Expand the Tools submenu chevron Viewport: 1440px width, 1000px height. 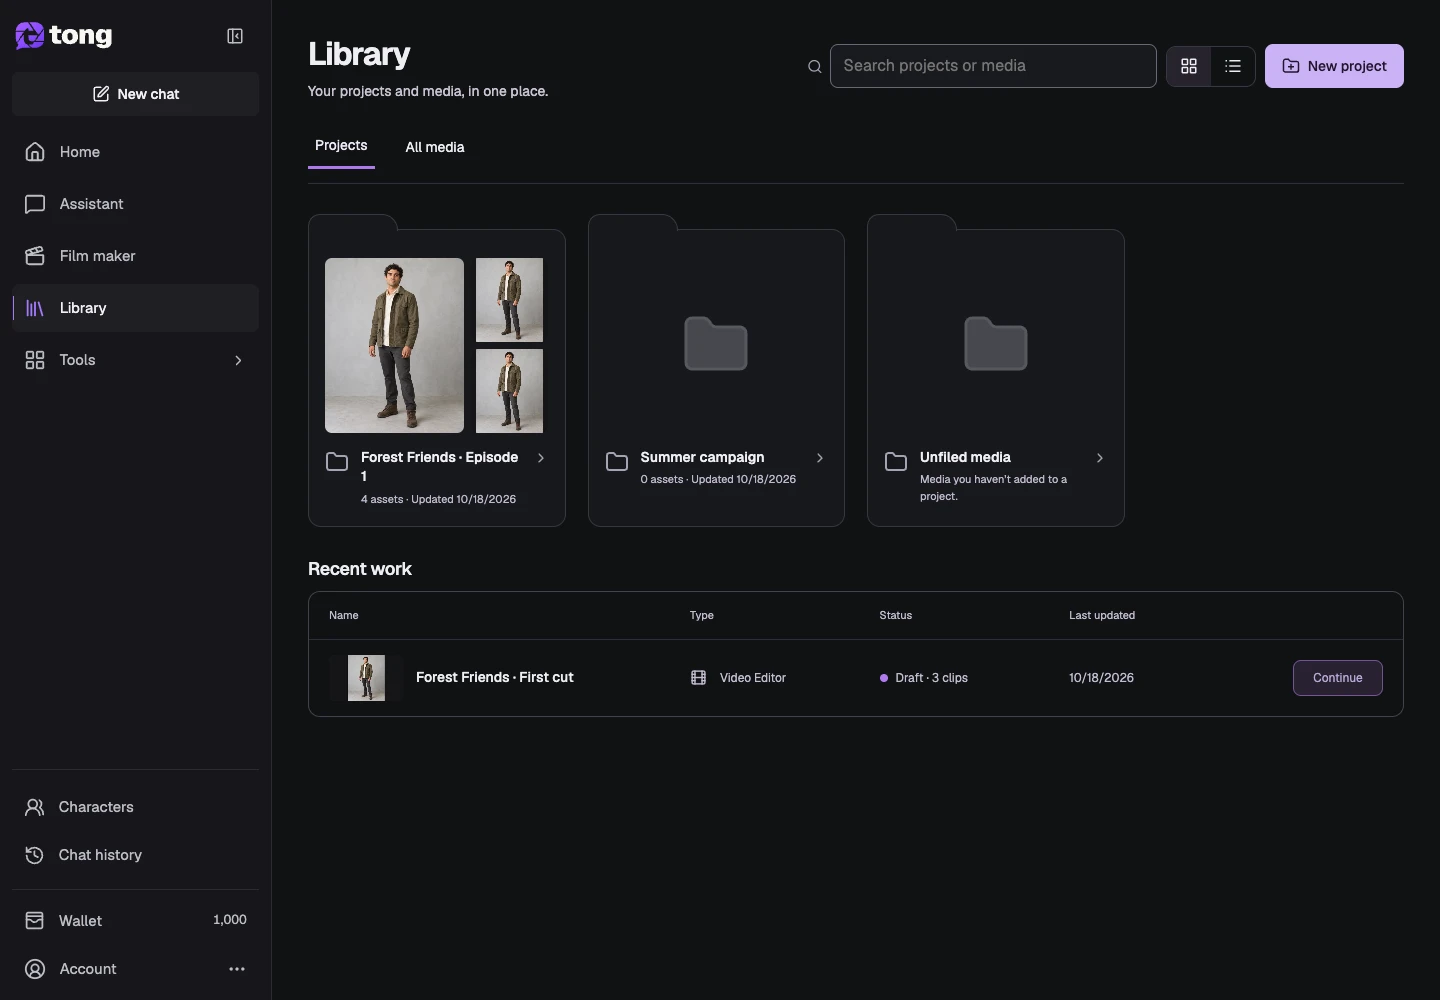pos(238,360)
